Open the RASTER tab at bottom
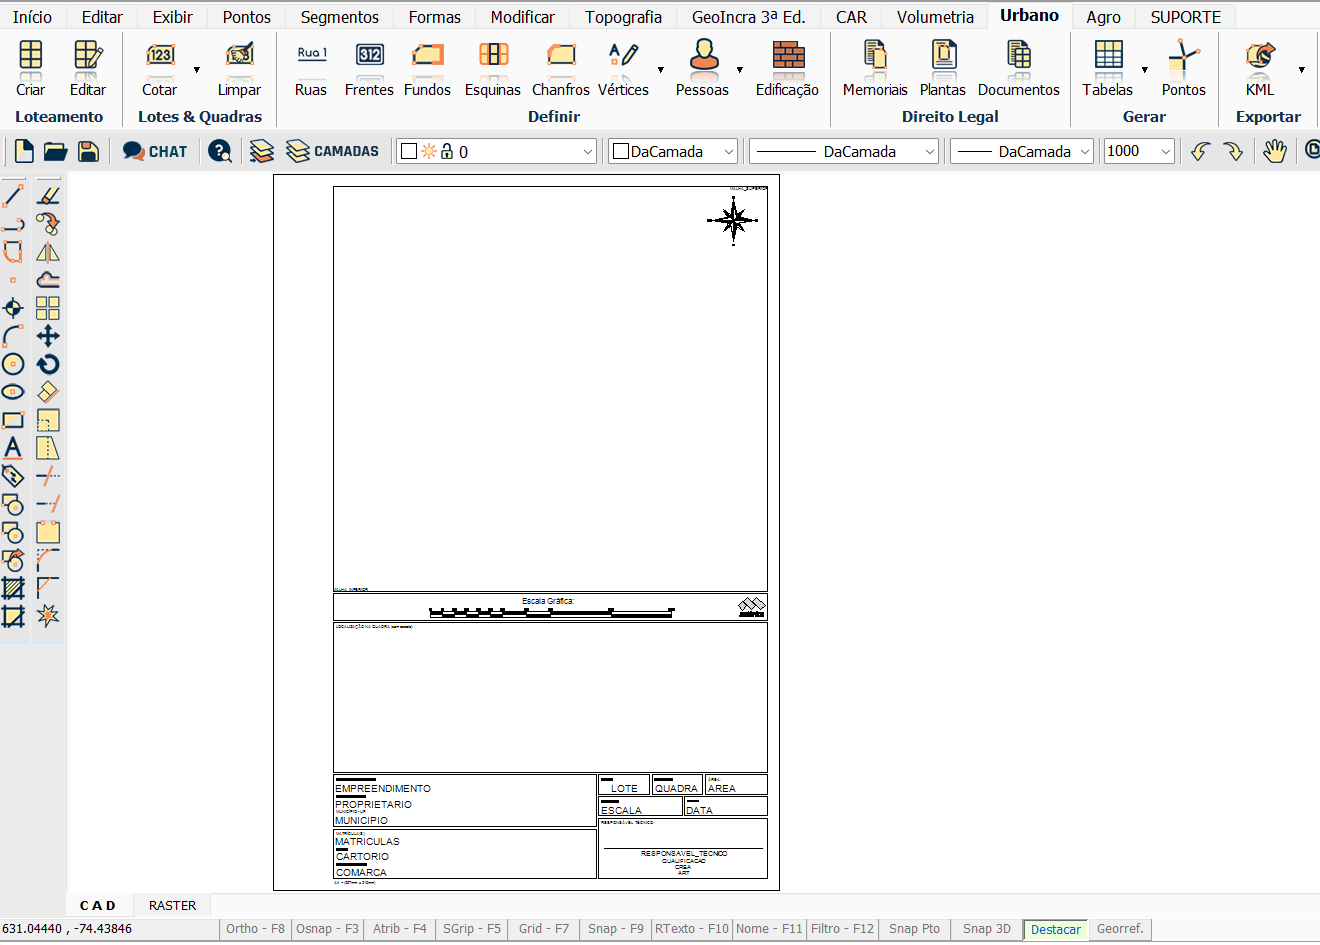This screenshot has height=945, width=1320. point(172,906)
